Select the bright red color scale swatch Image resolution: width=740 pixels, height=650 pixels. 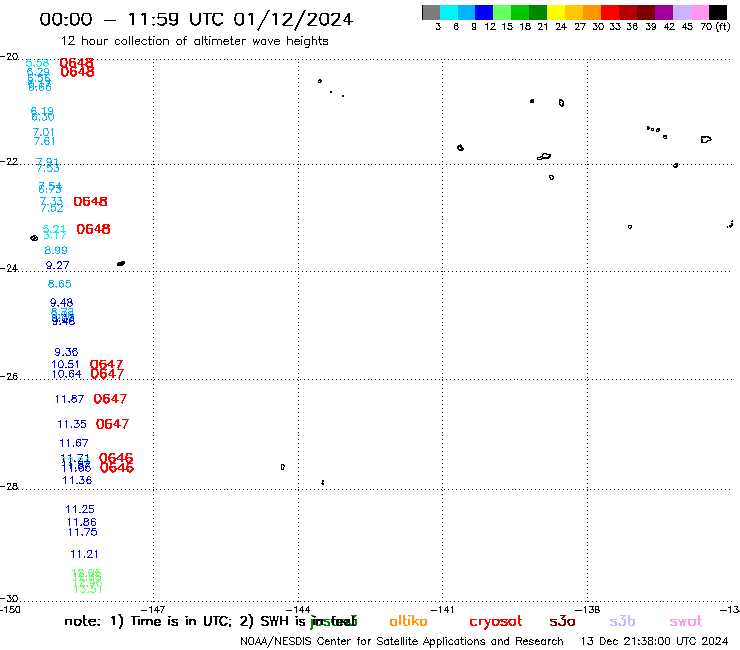[610, 12]
